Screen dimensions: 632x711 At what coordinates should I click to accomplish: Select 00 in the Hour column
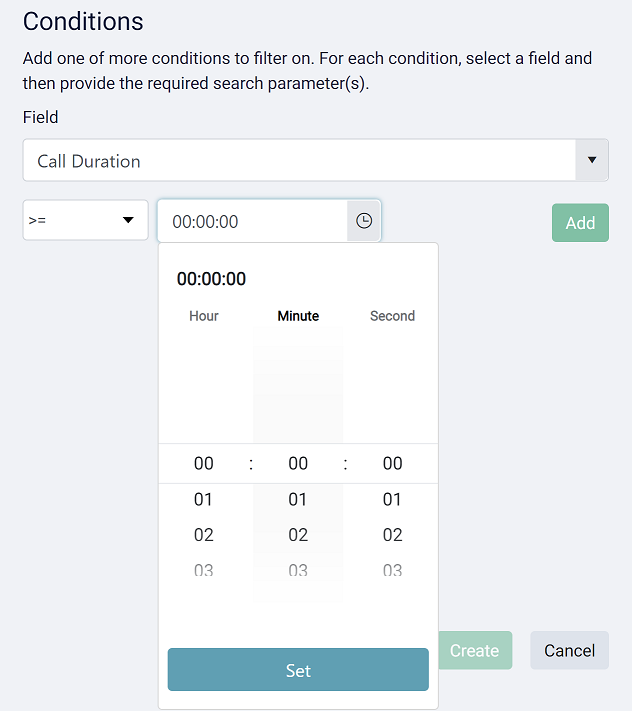pos(204,464)
